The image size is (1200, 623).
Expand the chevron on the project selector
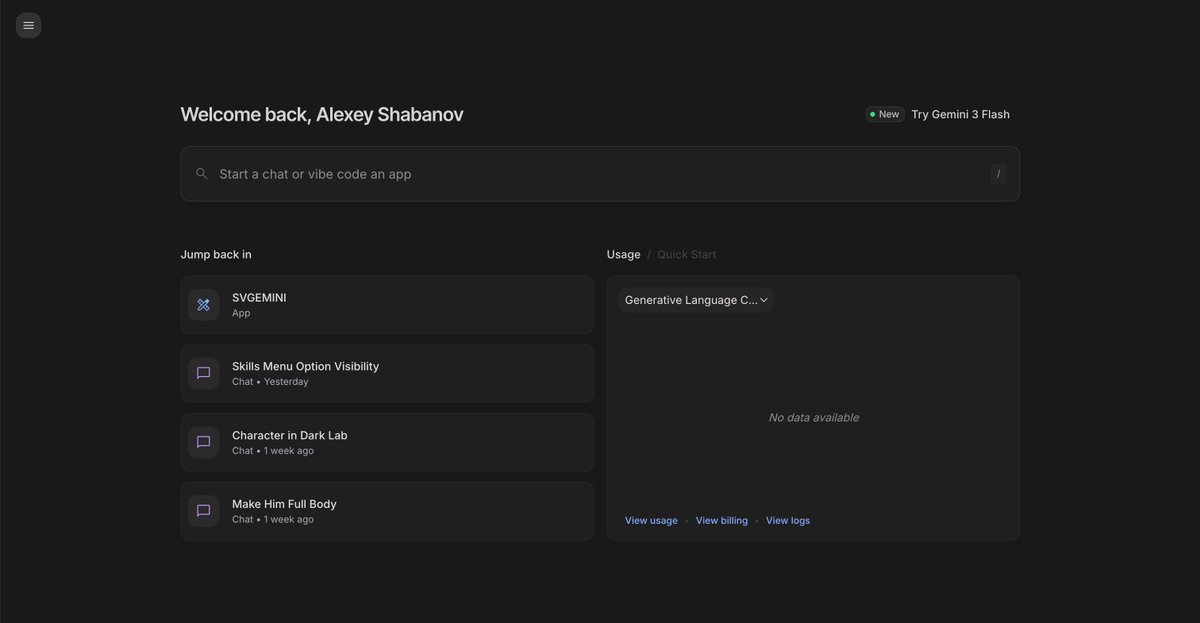[x=763, y=299]
